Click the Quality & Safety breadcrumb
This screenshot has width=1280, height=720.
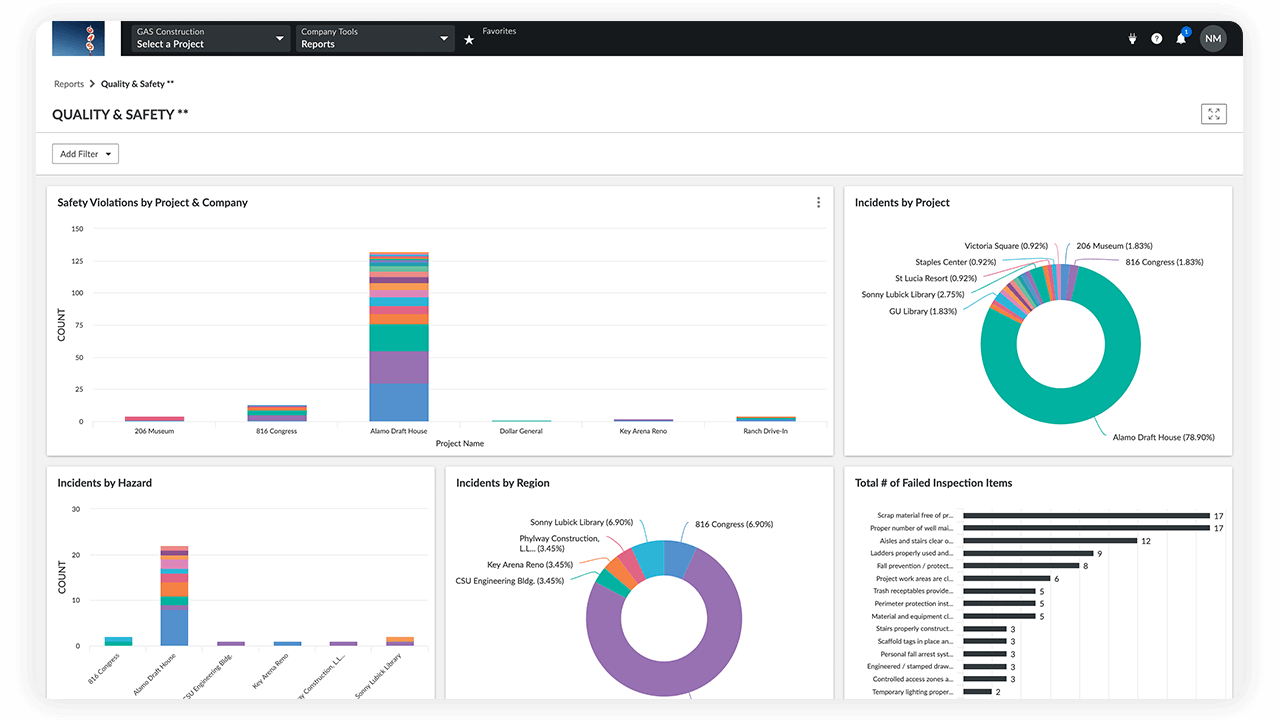pyautogui.click(x=137, y=84)
